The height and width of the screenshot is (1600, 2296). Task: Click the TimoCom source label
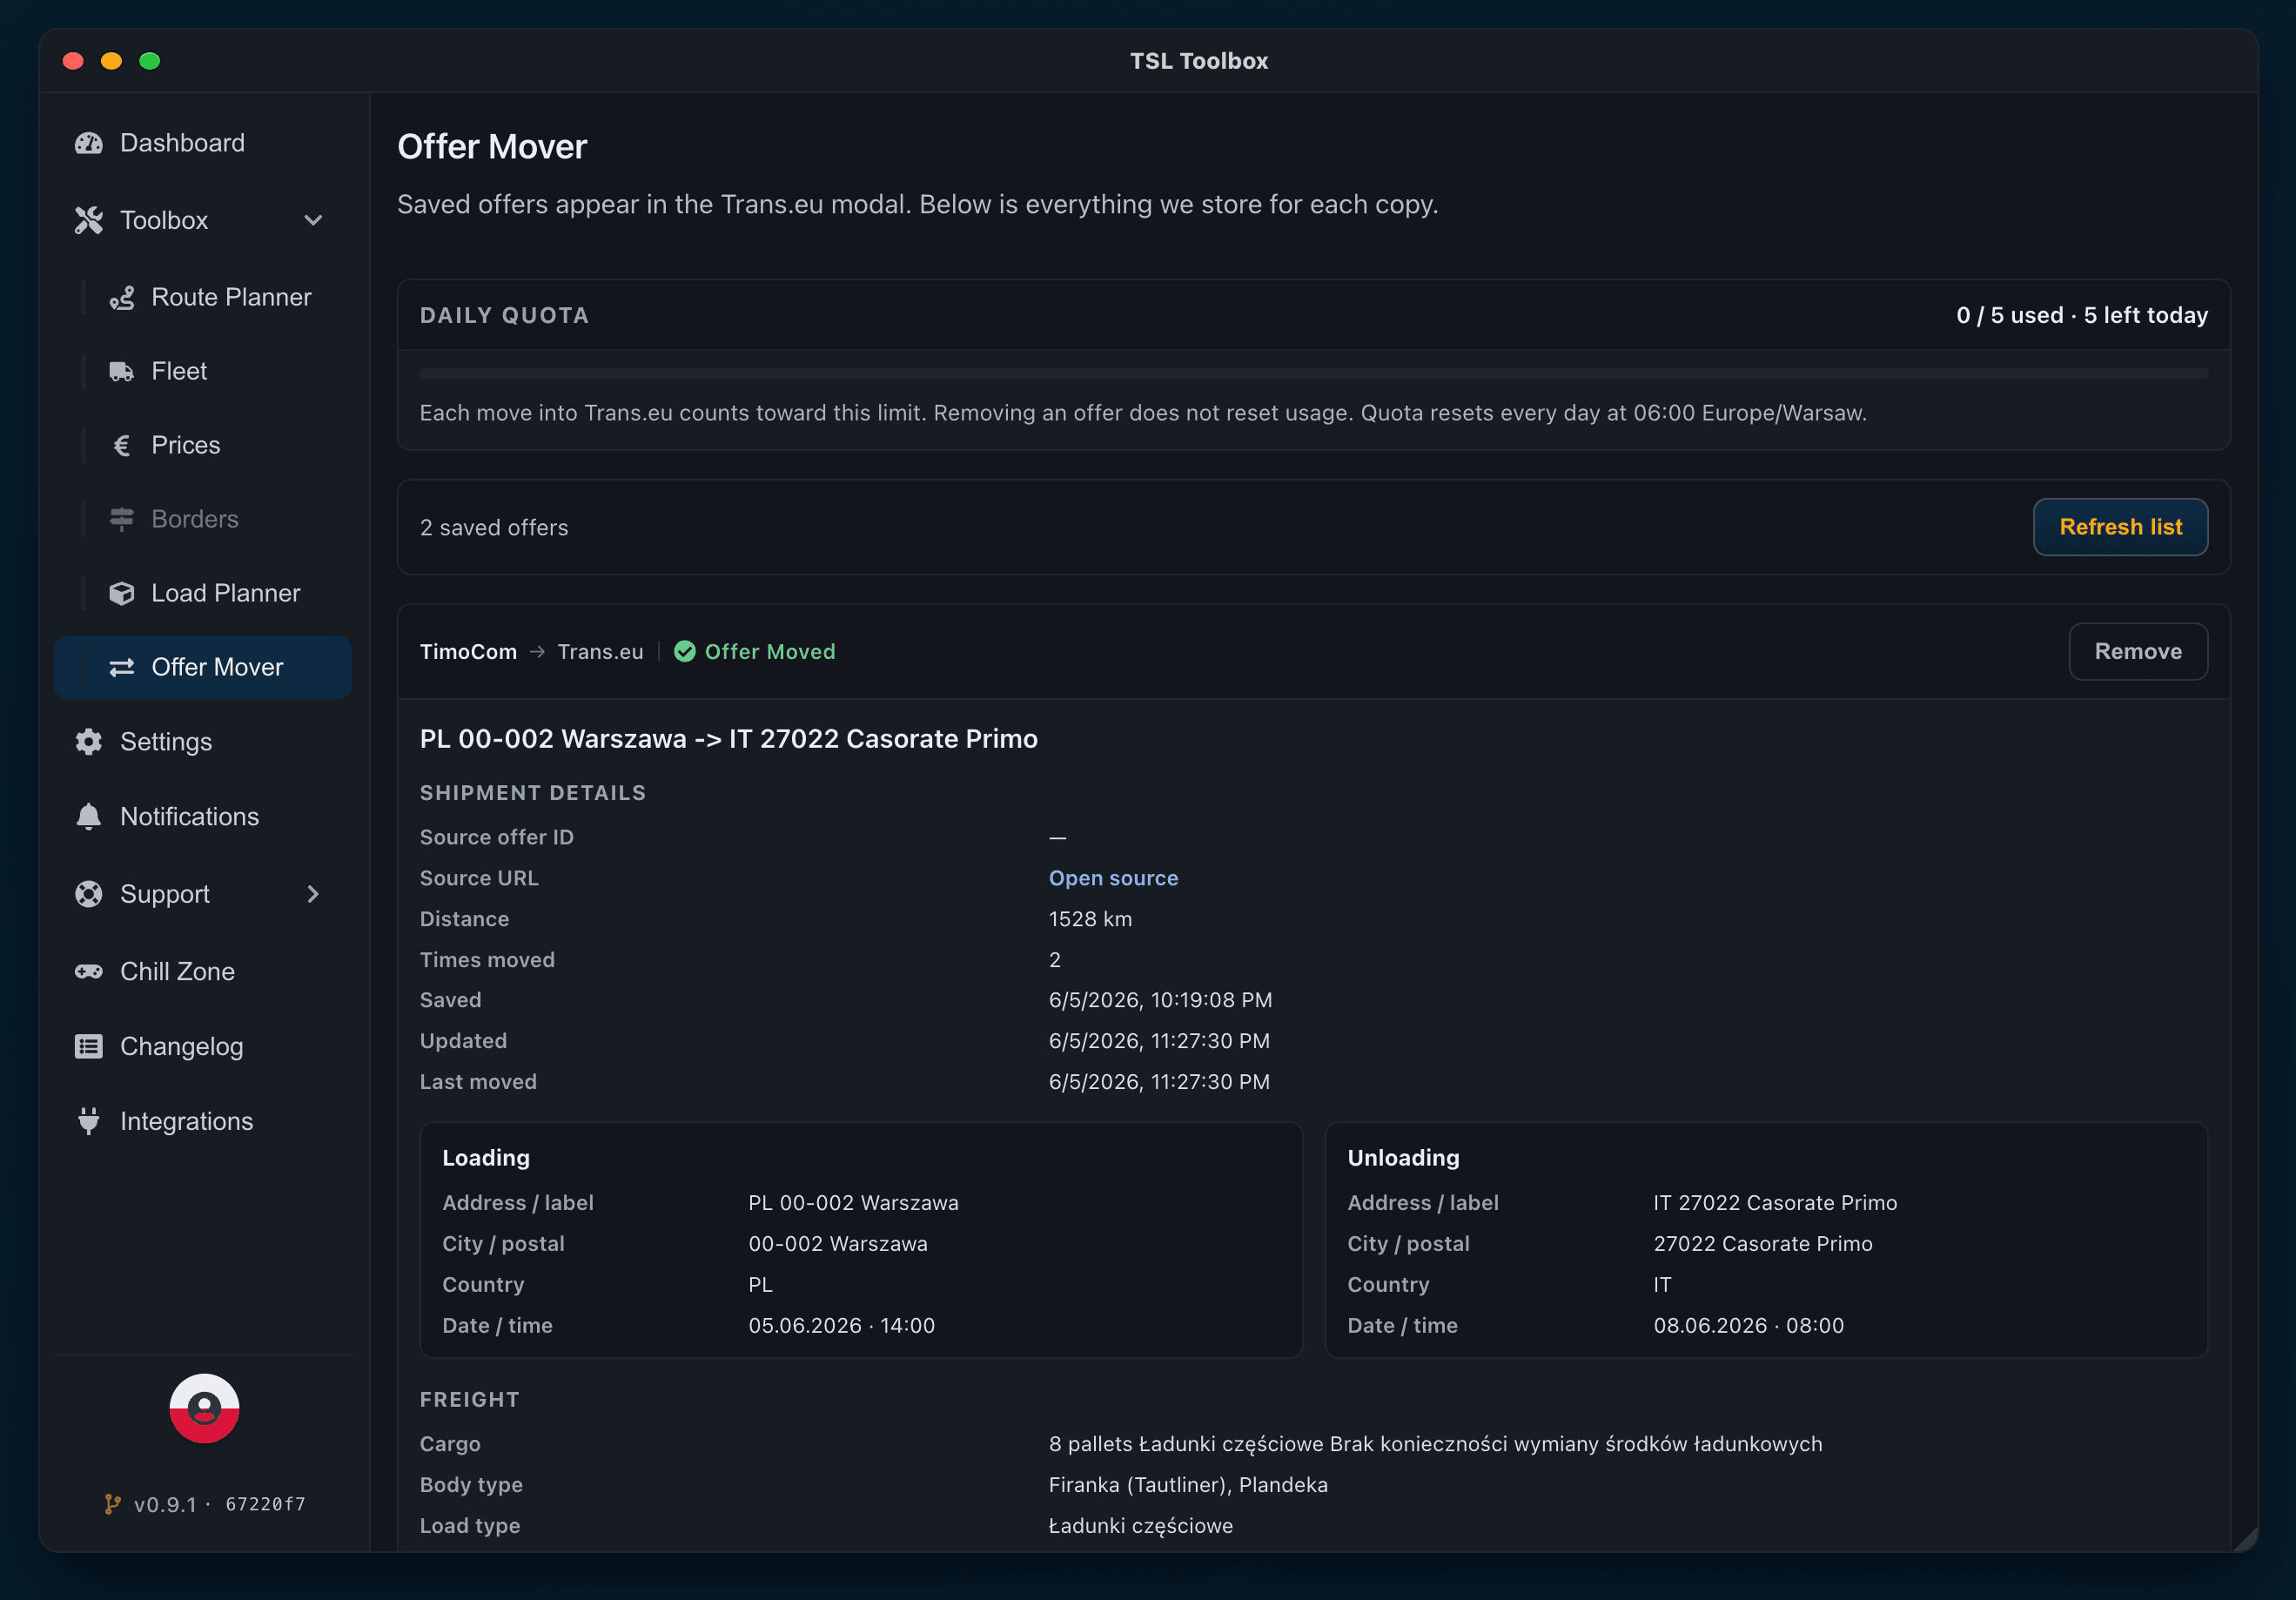pyautogui.click(x=468, y=652)
